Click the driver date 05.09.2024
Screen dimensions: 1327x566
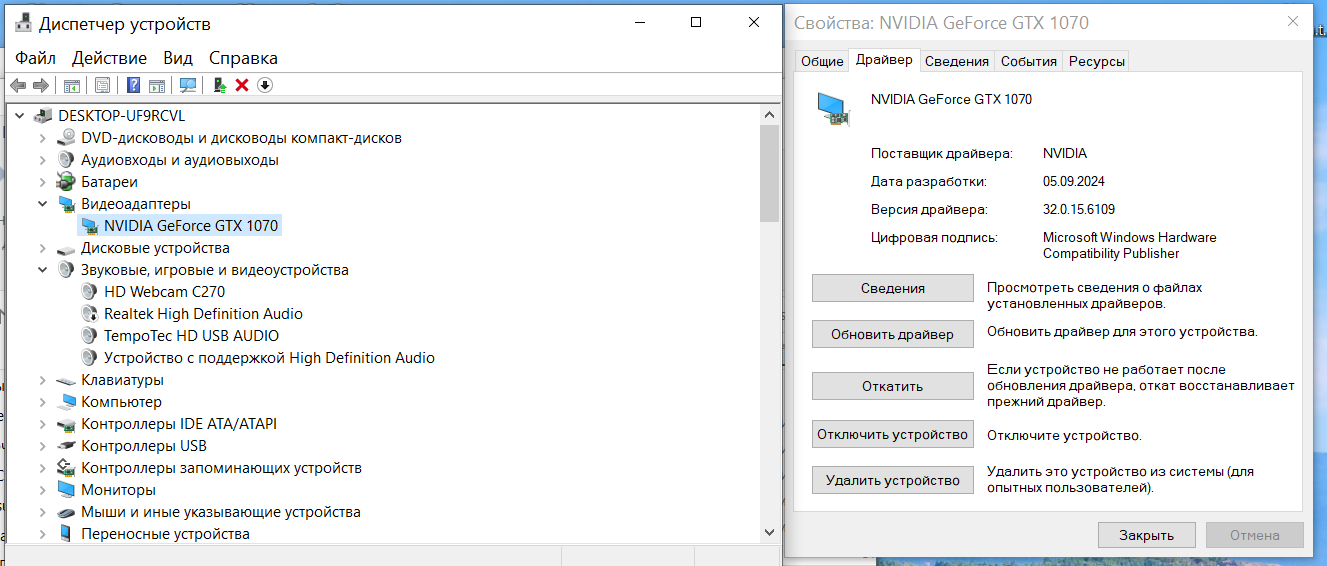[1073, 182]
